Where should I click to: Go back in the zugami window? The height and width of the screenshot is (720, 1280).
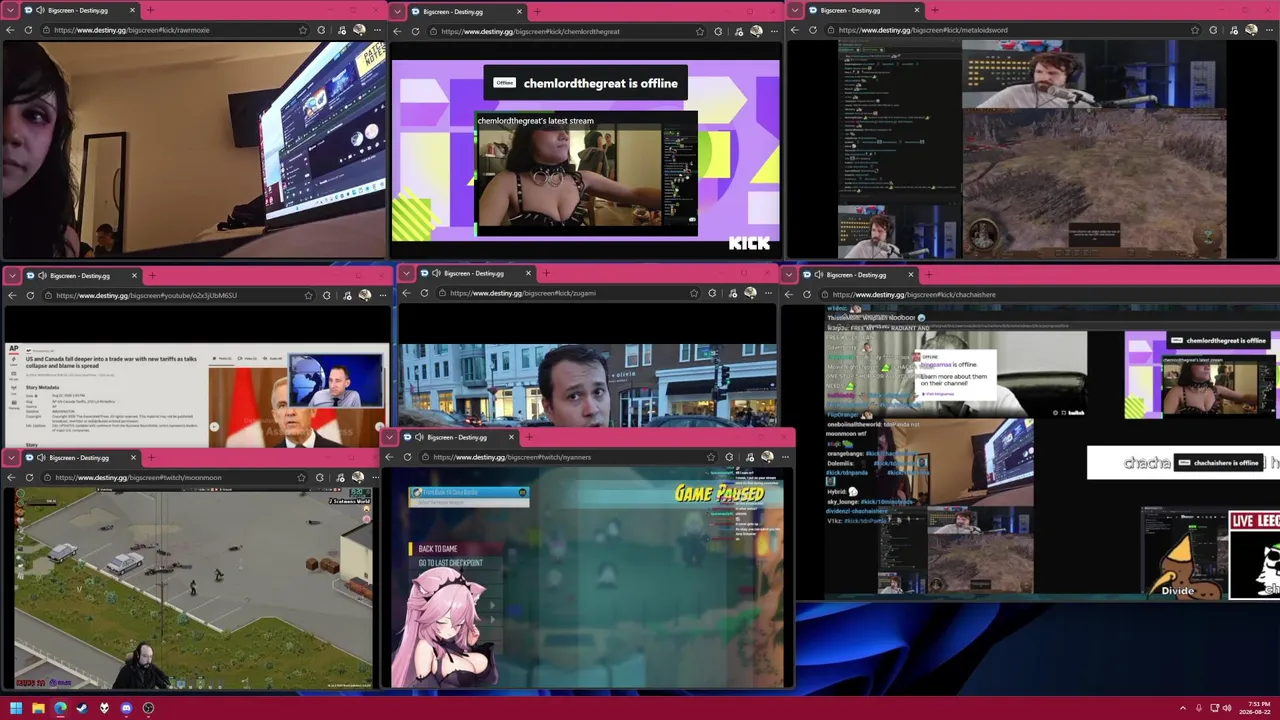tap(406, 293)
